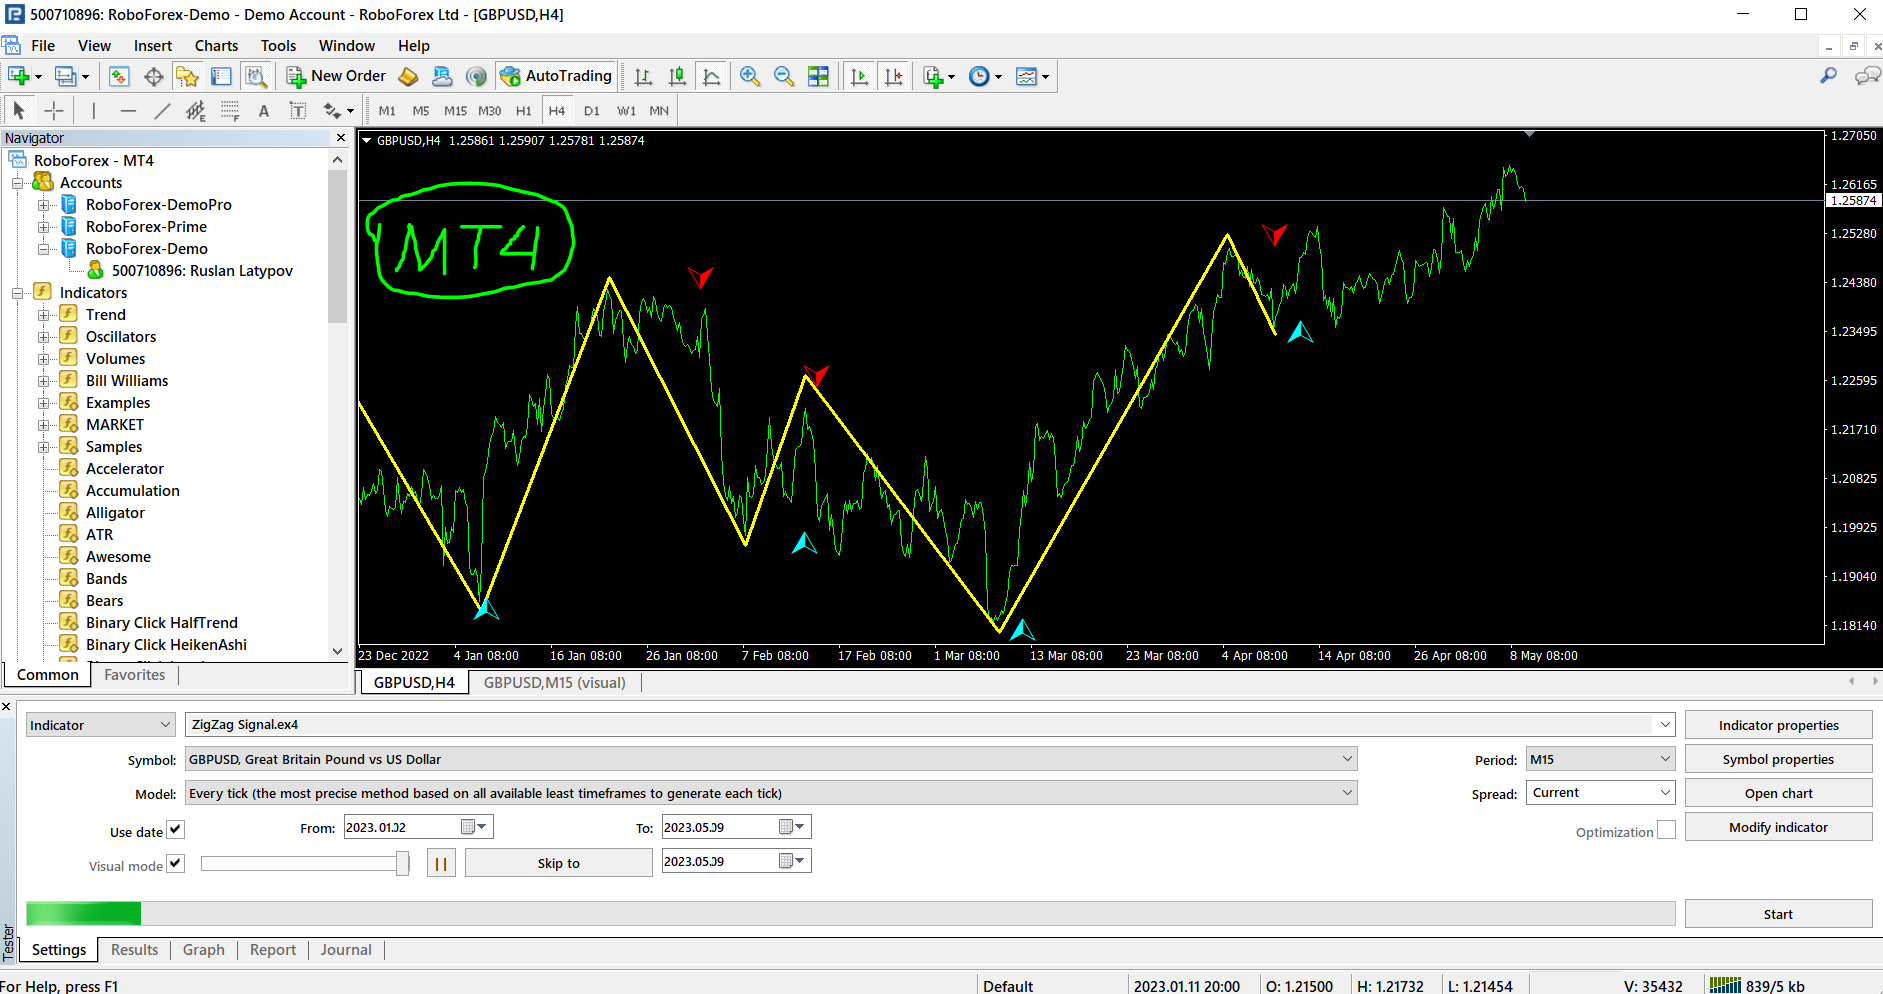Enable chart shift icon
The image size is (1883, 994).
point(894,76)
